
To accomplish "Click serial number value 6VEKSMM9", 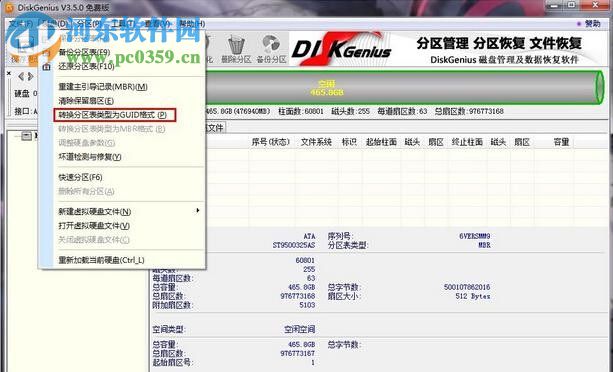I will click(475, 236).
